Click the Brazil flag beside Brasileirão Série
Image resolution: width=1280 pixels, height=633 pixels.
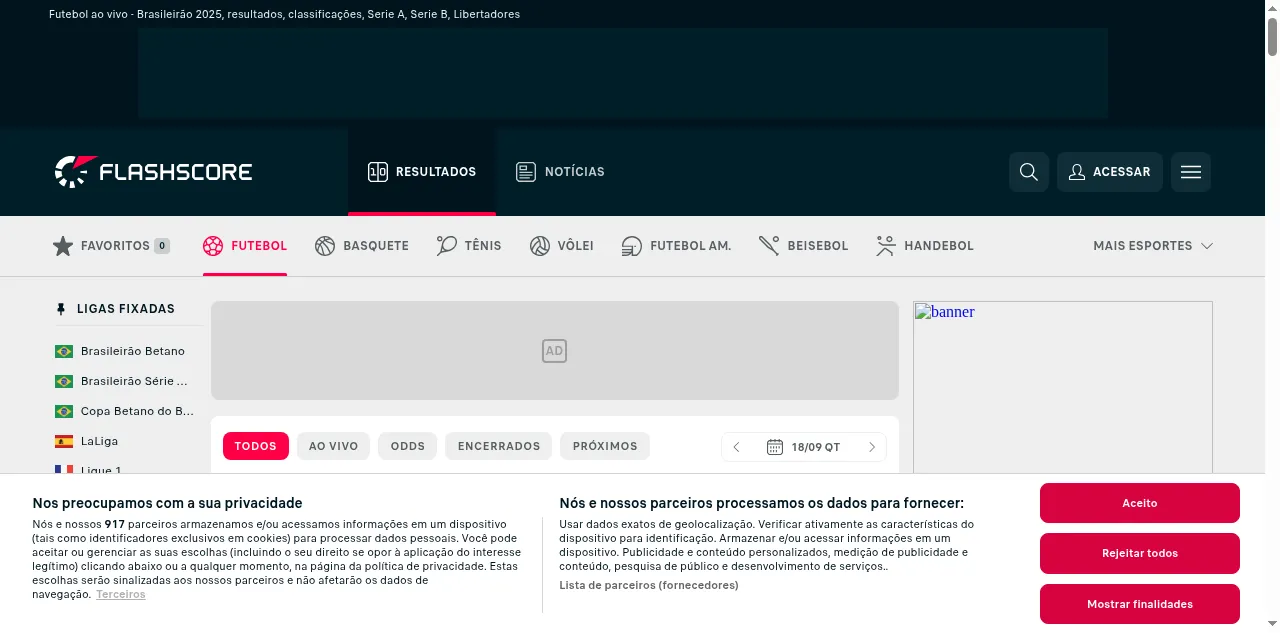tap(64, 381)
